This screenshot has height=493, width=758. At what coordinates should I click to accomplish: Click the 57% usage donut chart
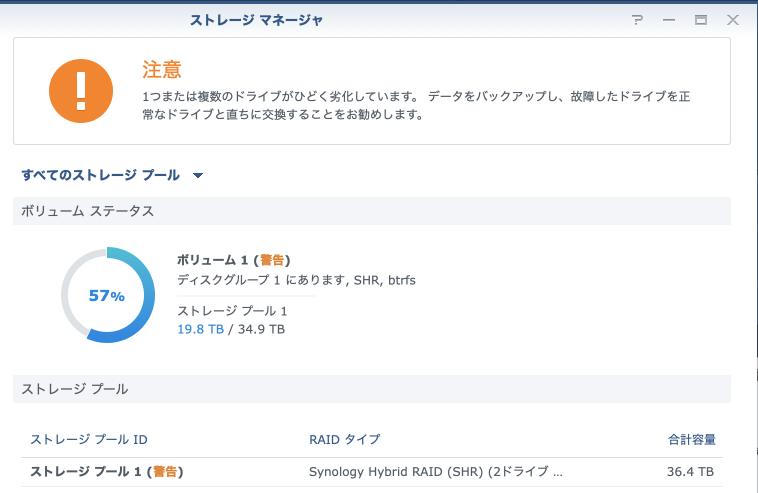[x=107, y=295]
